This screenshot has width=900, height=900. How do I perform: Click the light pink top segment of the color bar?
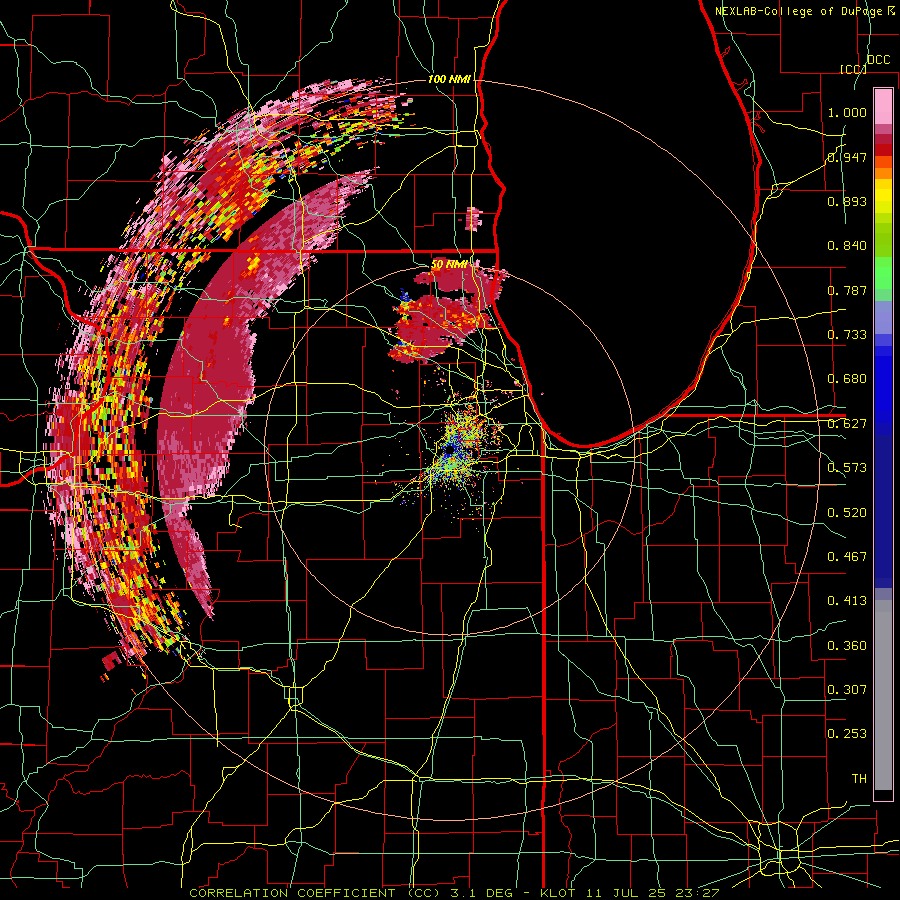(883, 106)
